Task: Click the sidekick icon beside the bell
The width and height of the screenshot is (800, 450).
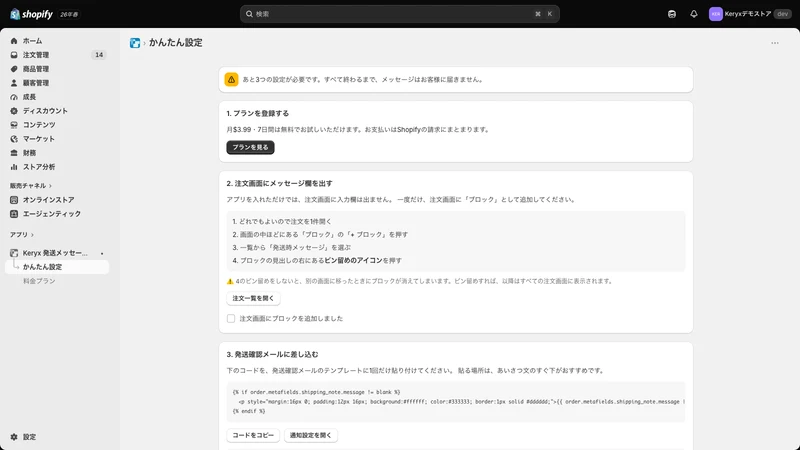Action: click(x=672, y=14)
